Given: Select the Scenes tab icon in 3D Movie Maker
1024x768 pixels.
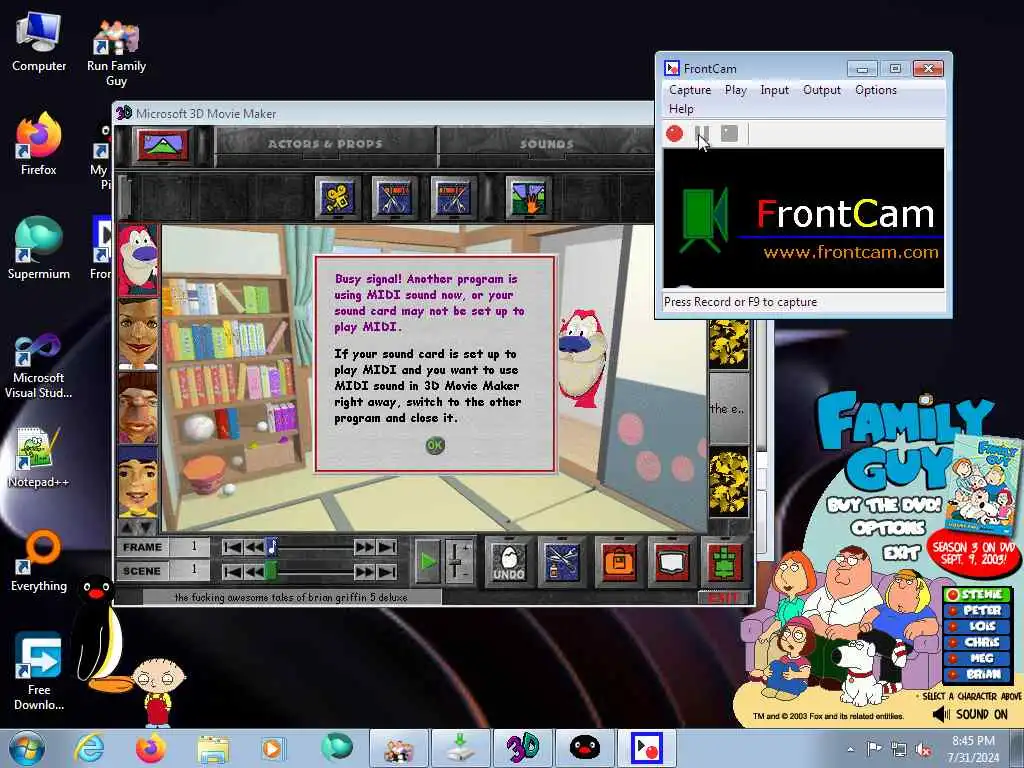Looking at the screenshot, I should 161,144.
